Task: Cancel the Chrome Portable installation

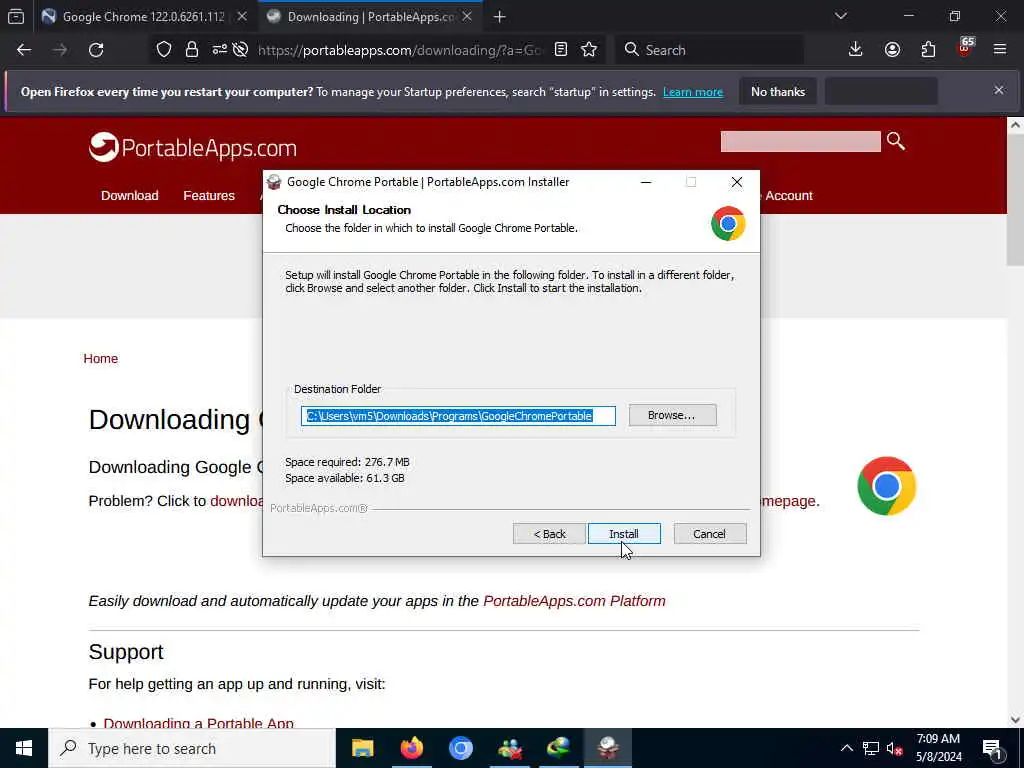Action: [709, 534]
